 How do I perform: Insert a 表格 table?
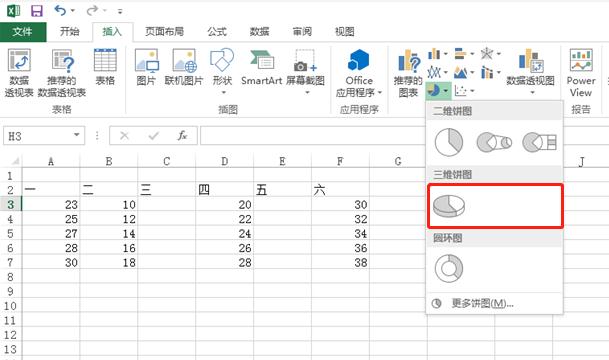pyautogui.click(x=105, y=66)
